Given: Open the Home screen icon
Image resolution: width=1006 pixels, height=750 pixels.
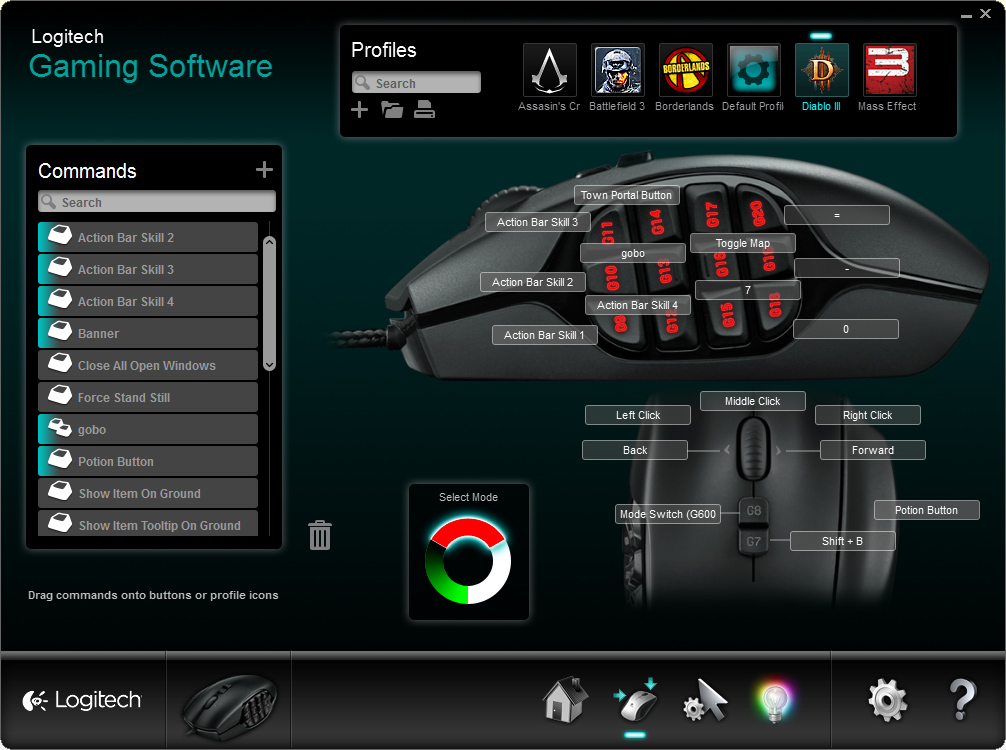Looking at the screenshot, I should (x=565, y=700).
